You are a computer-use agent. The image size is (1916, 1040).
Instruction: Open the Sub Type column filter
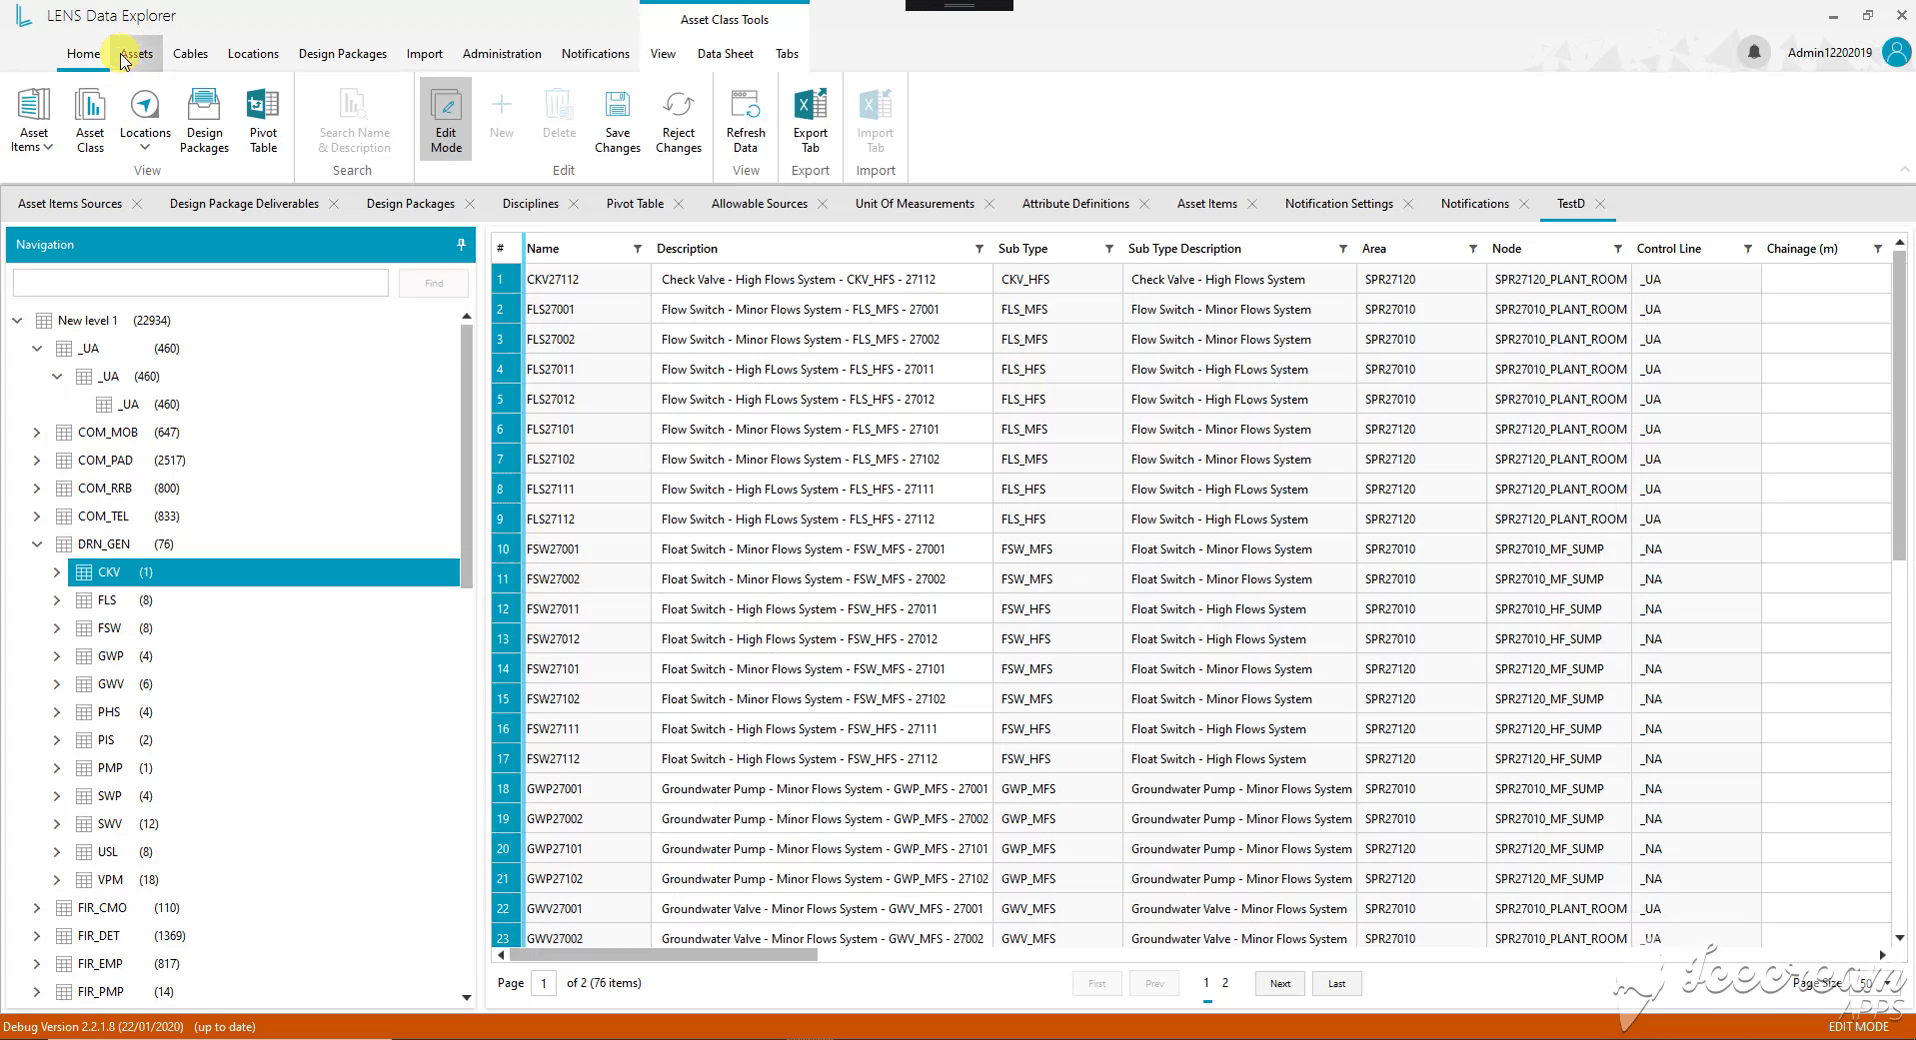point(1109,249)
